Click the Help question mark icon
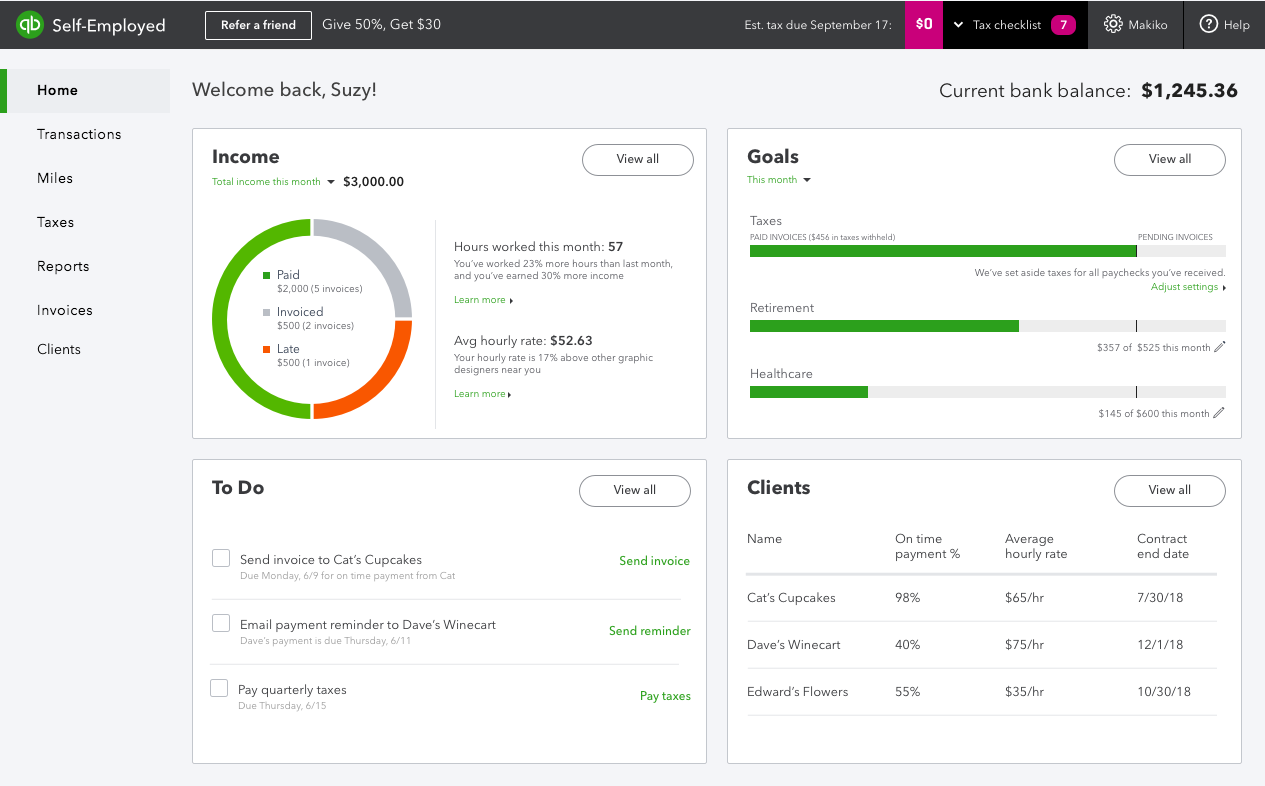 [x=1208, y=25]
